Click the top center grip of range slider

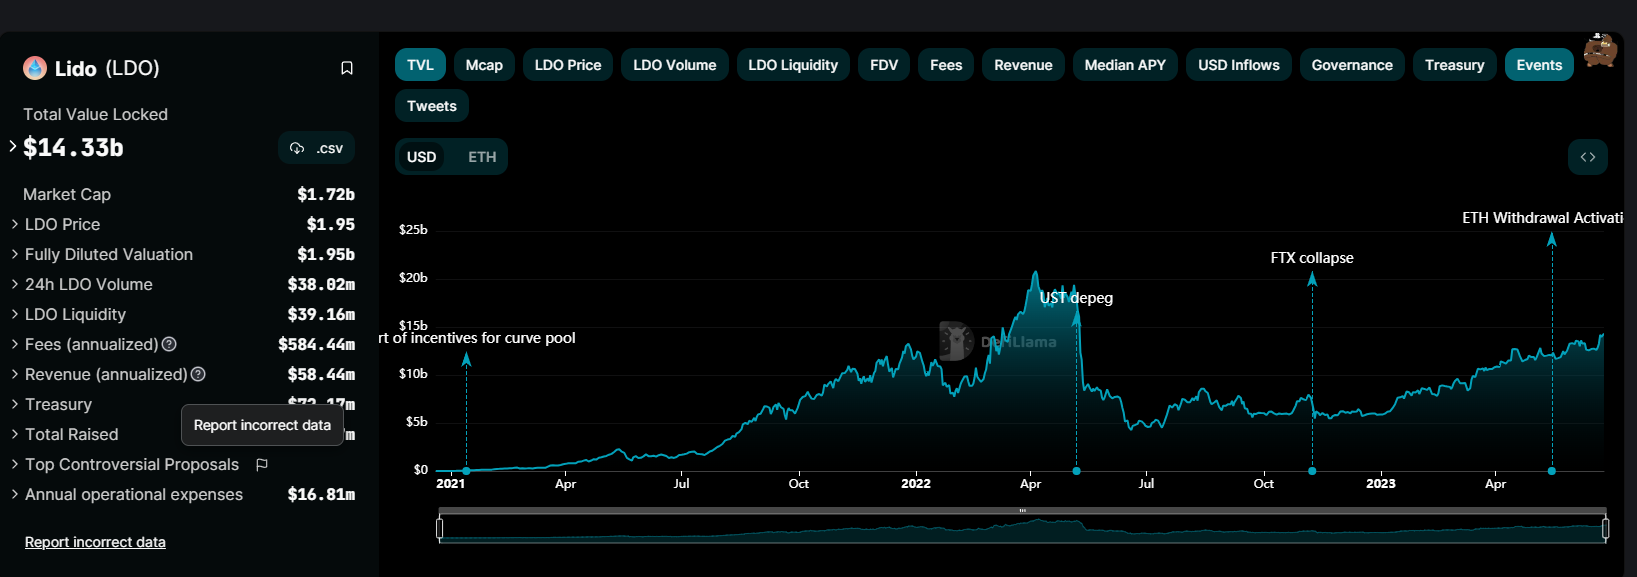point(1022,511)
